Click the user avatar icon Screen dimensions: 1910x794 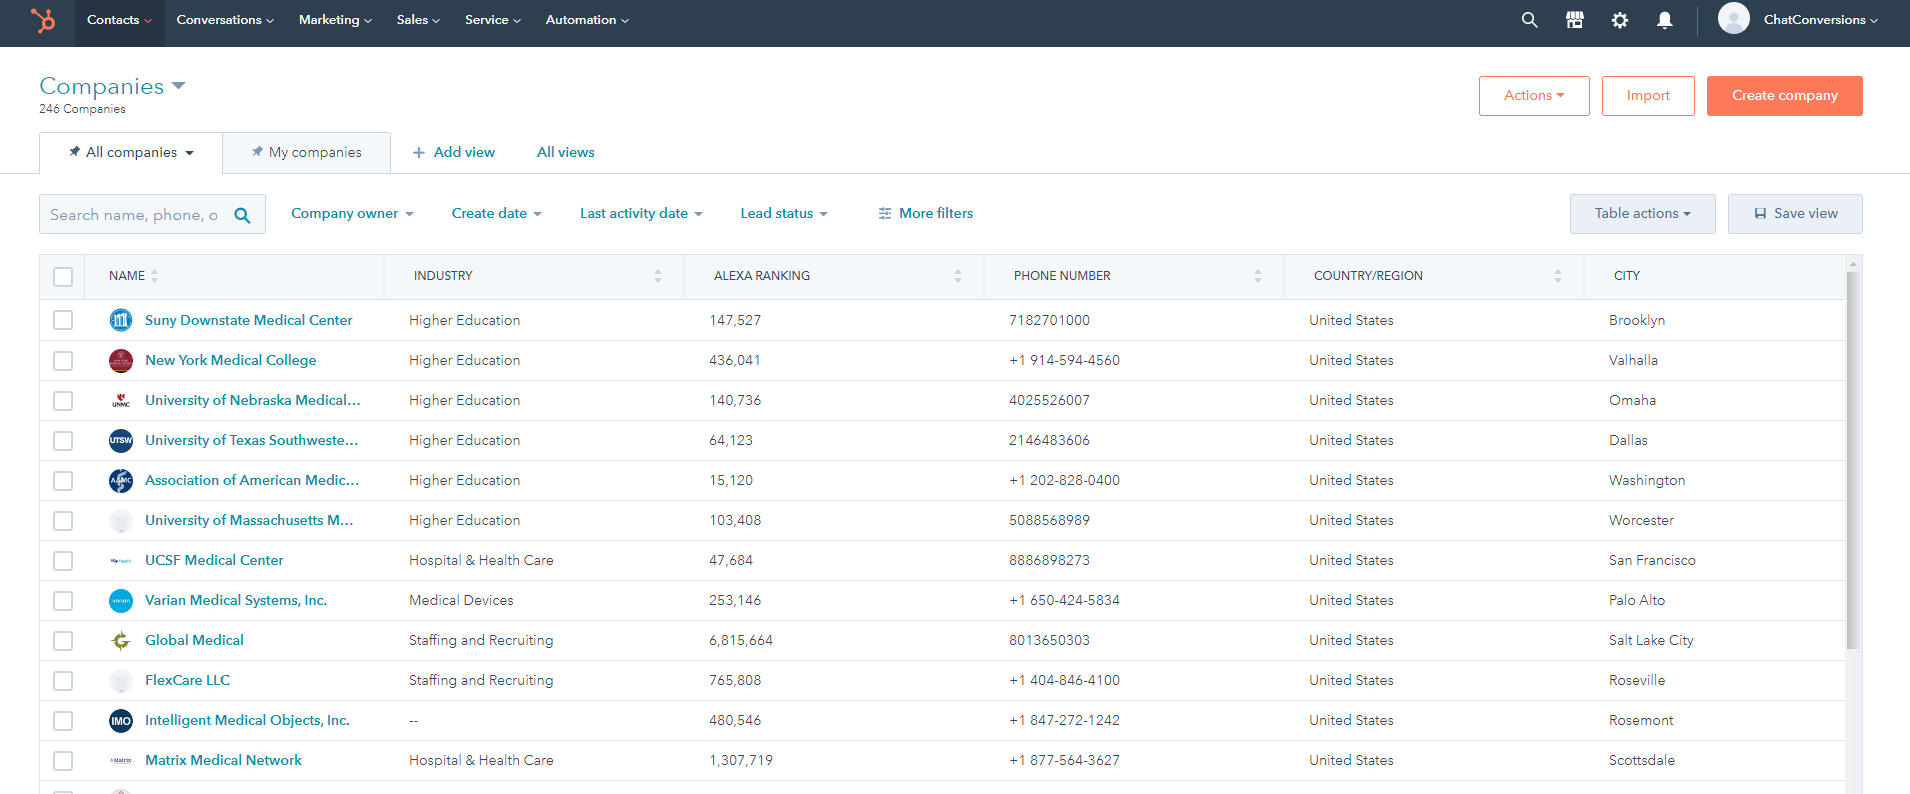(1733, 18)
